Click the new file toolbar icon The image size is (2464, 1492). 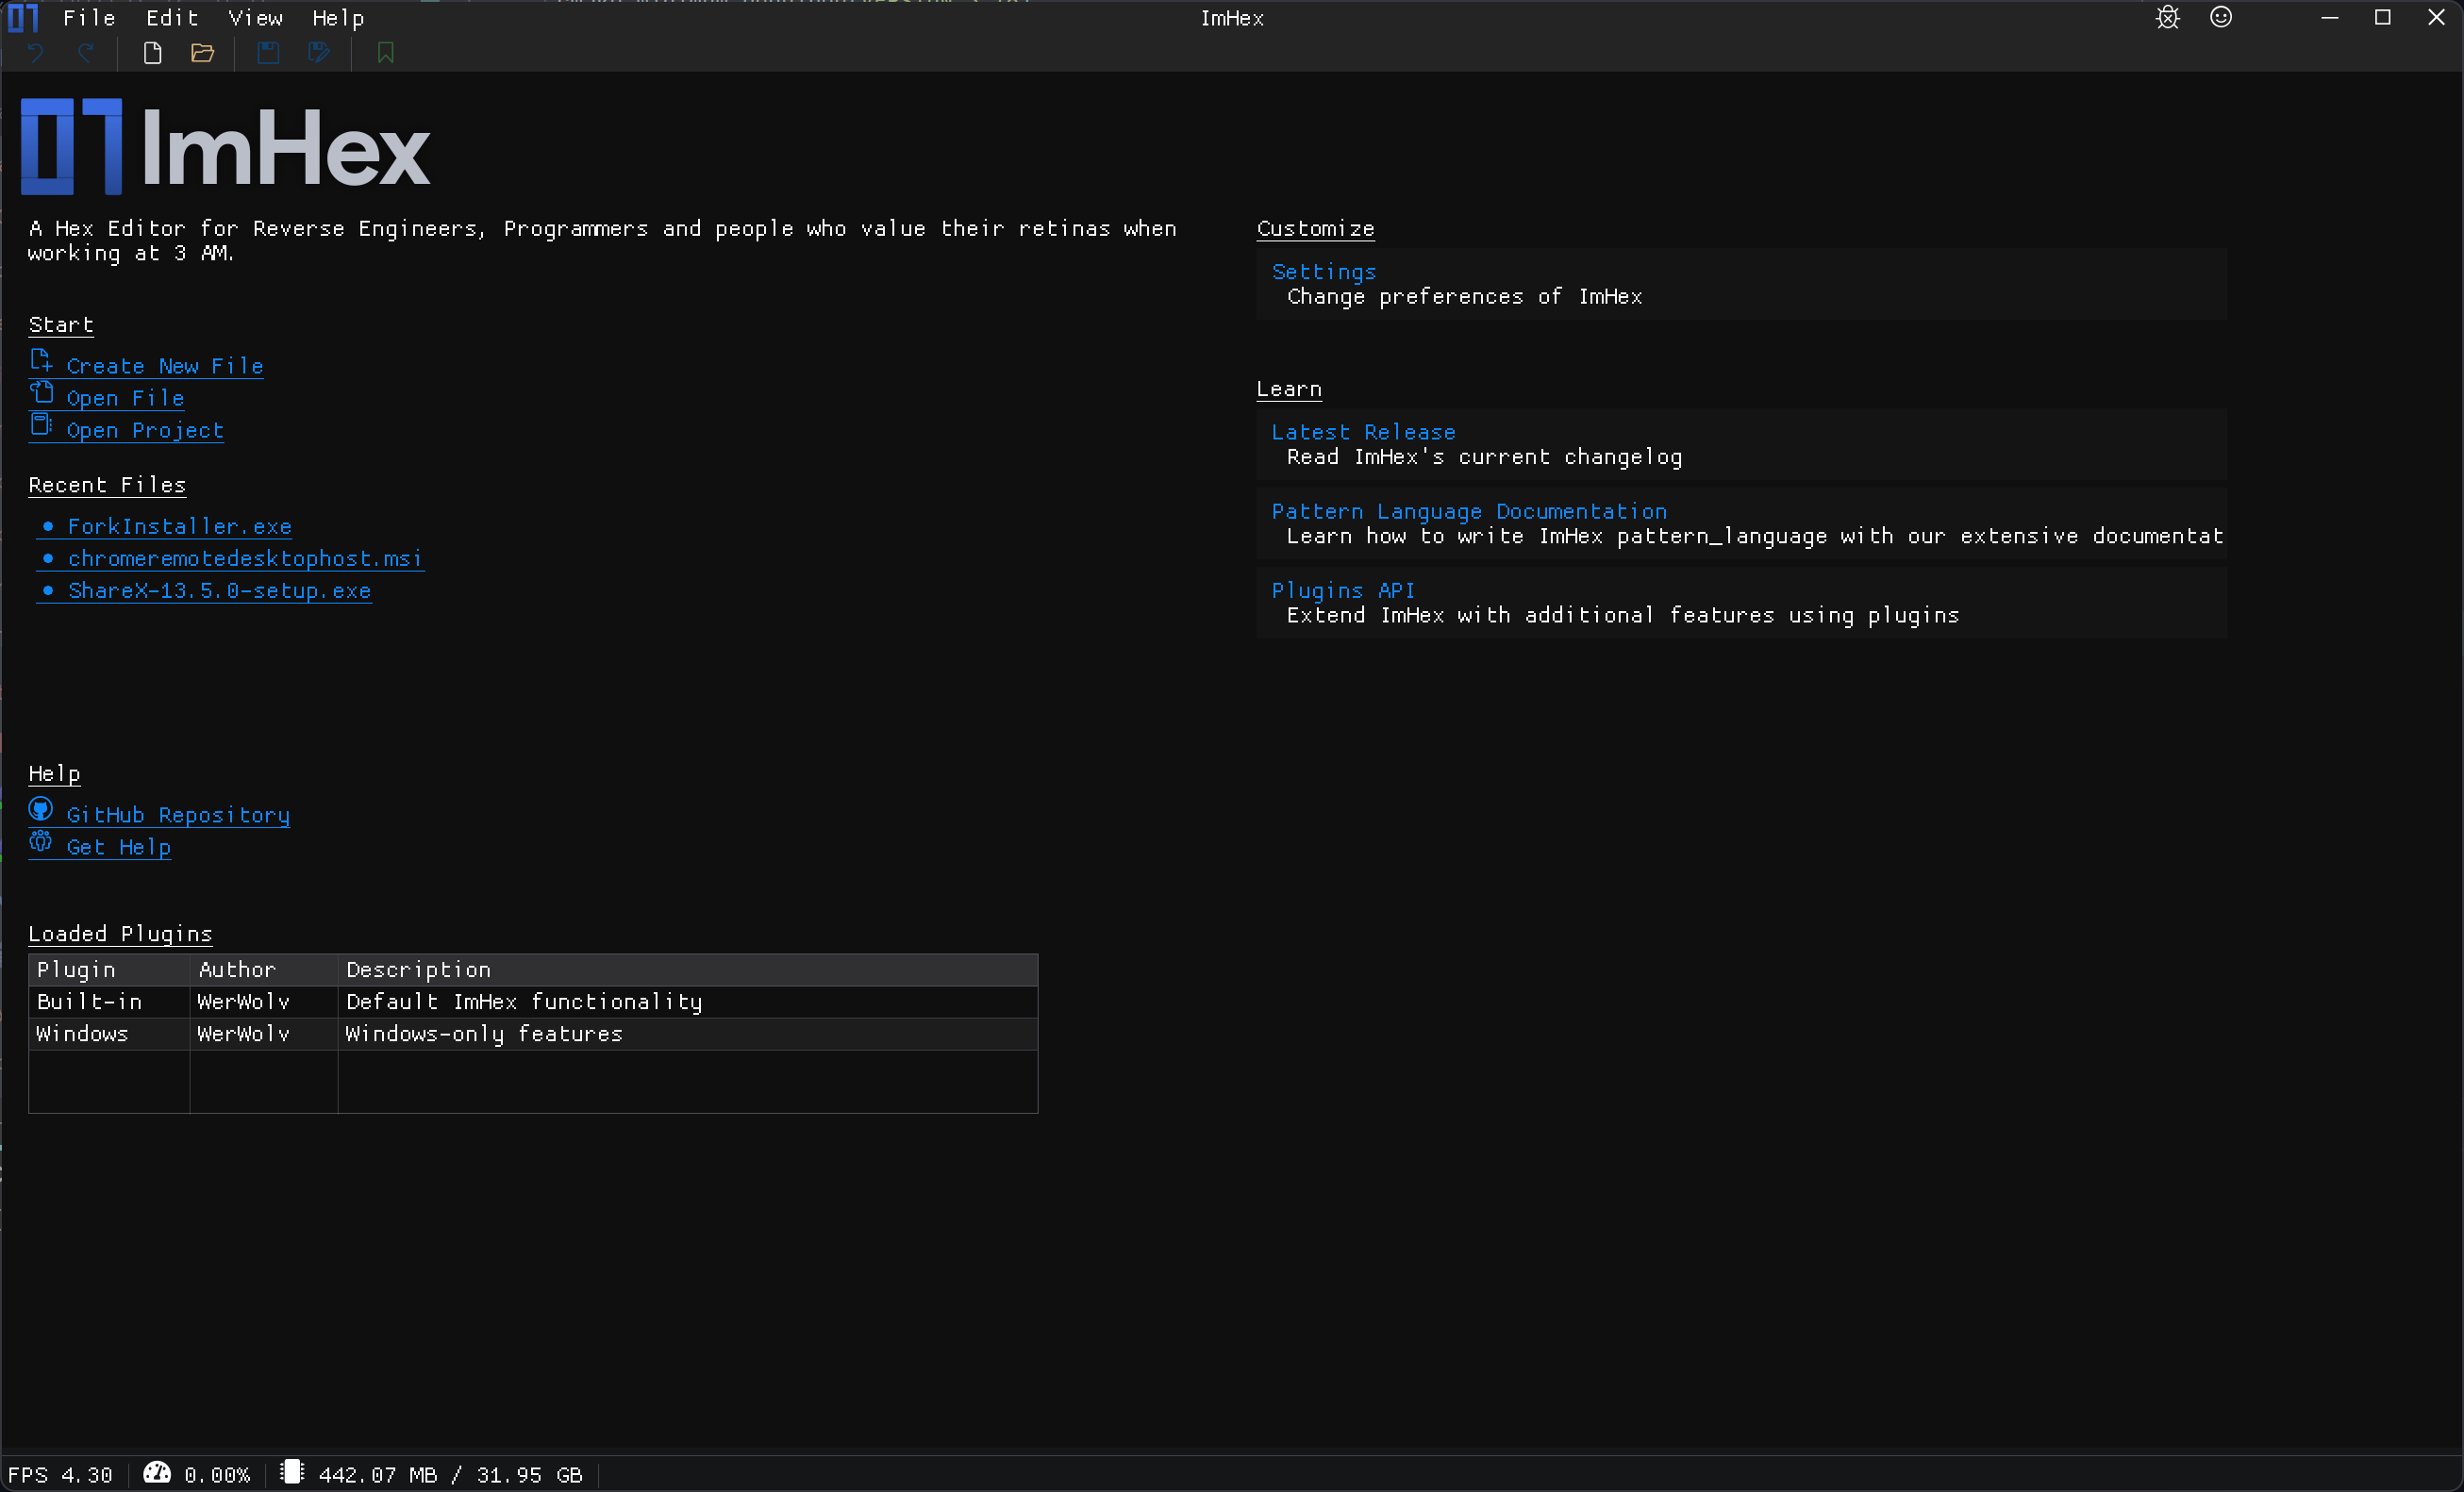(x=152, y=53)
